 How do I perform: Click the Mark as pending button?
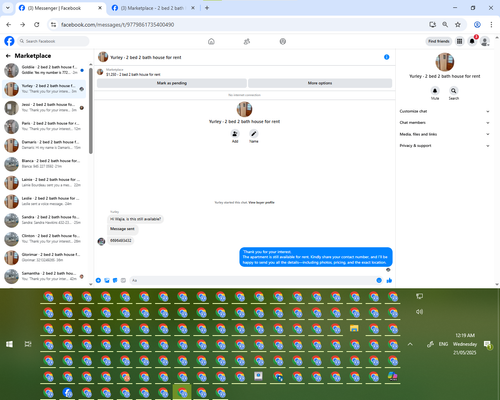(172, 83)
